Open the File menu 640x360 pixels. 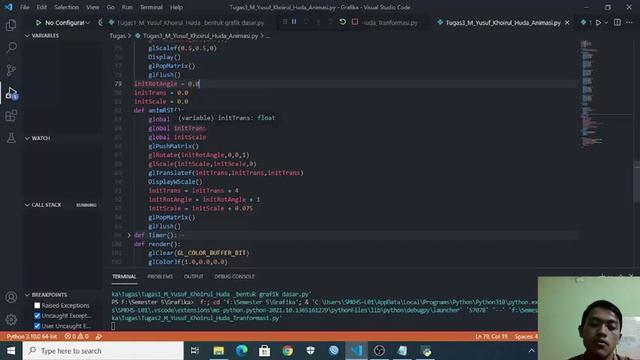point(24,7)
